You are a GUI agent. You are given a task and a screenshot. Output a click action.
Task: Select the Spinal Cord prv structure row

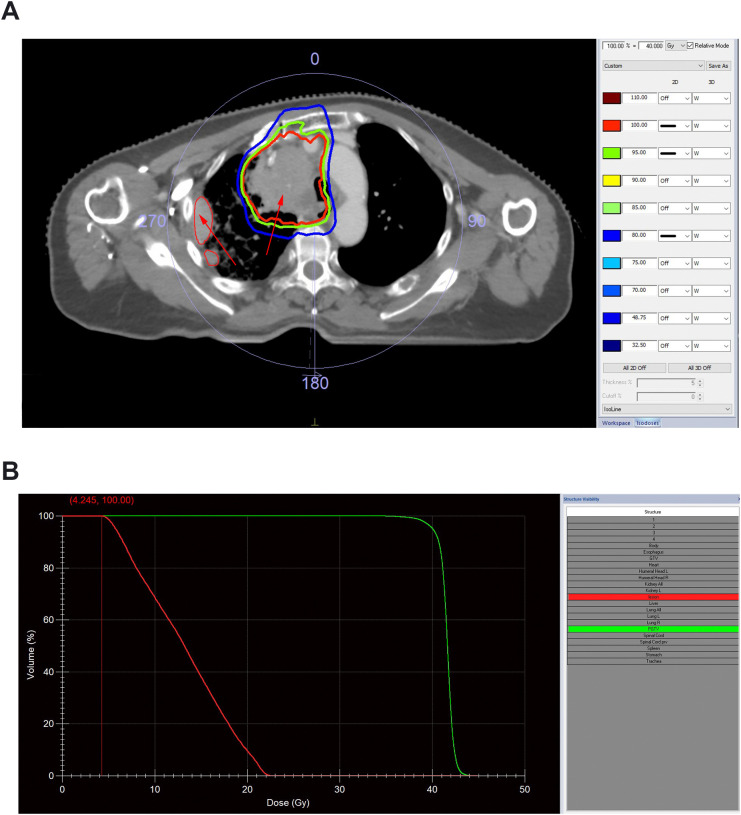click(x=653, y=642)
